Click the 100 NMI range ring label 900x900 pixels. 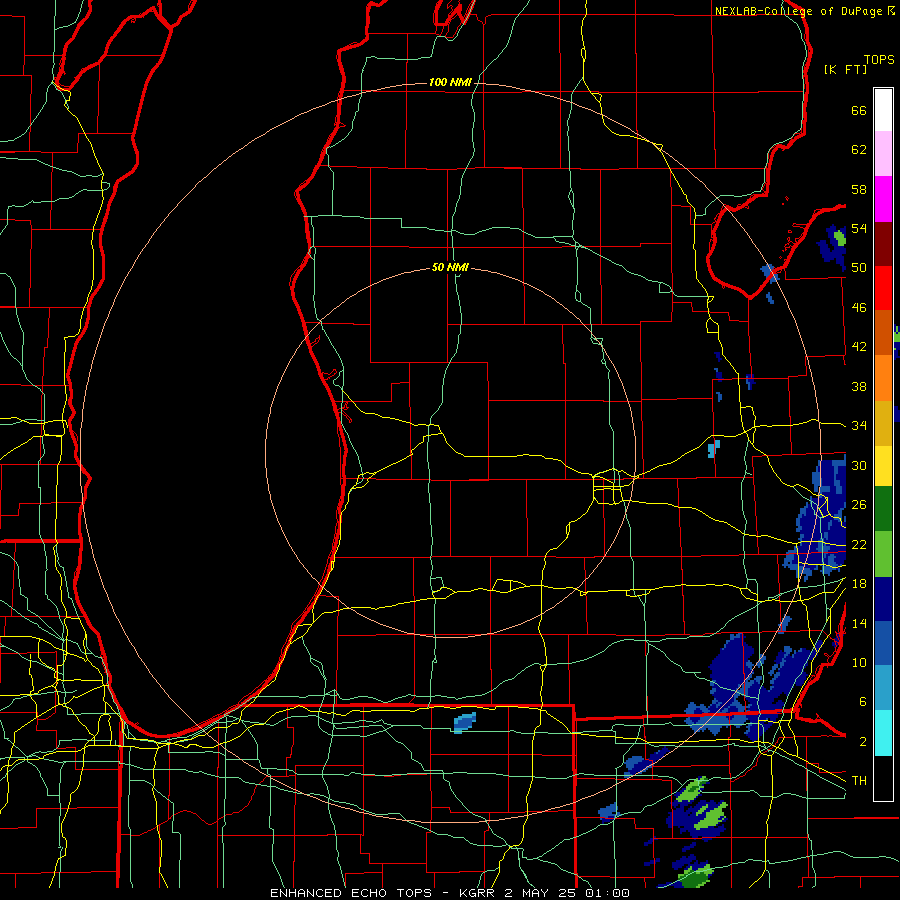click(x=450, y=82)
